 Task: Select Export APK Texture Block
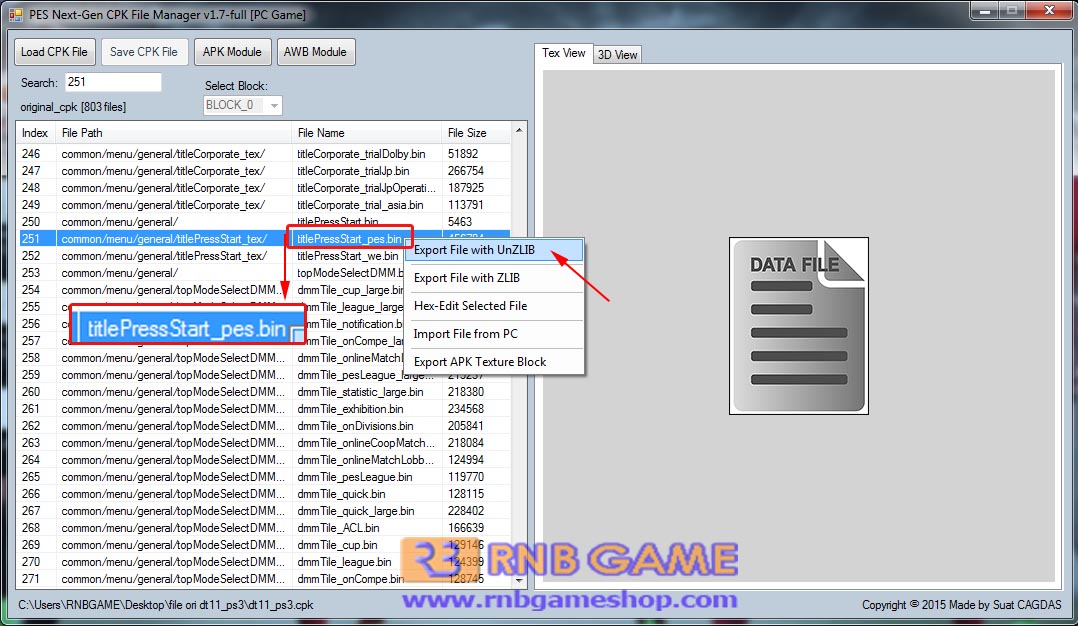click(494, 361)
